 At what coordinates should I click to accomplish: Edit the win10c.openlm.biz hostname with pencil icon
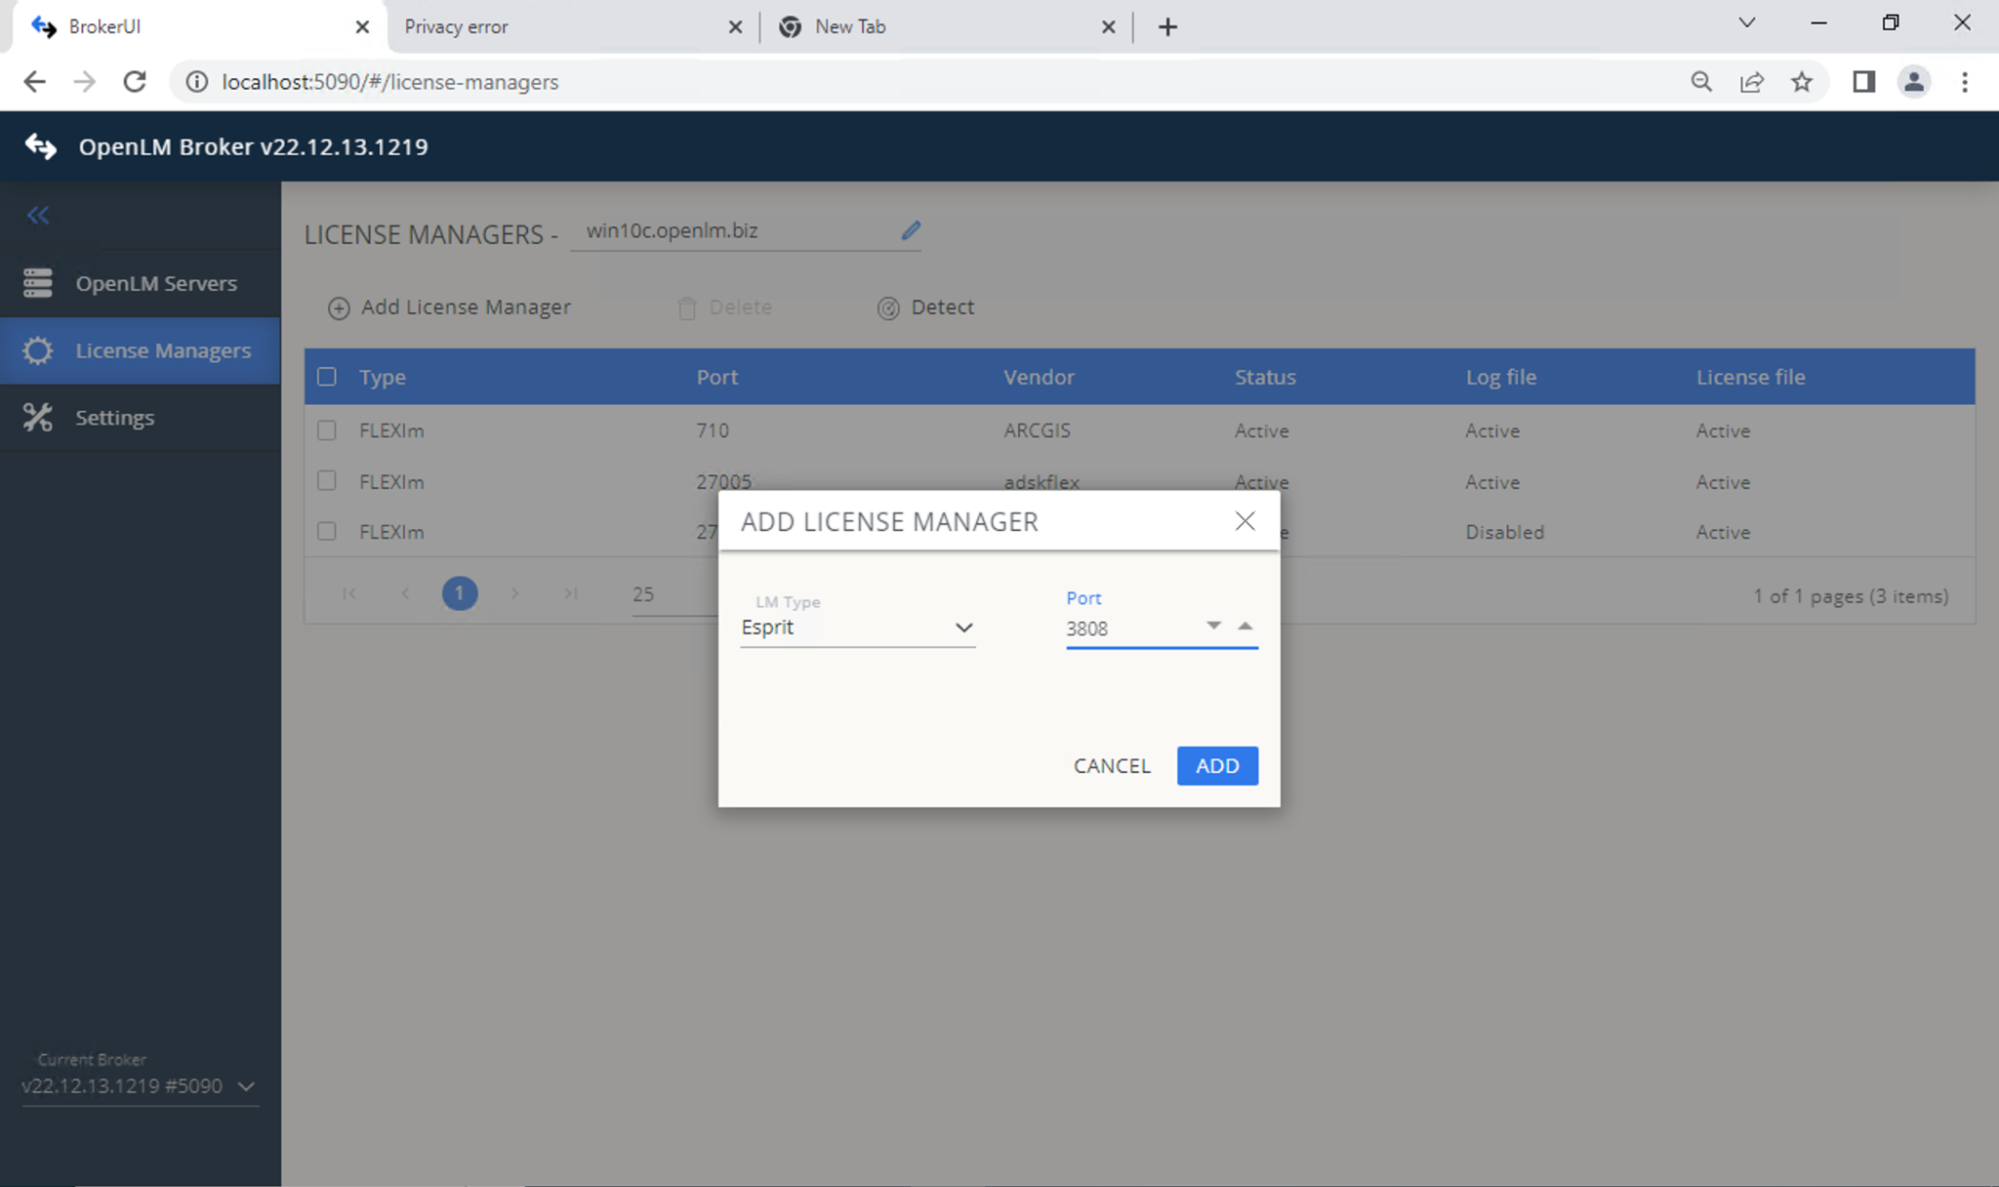(x=910, y=230)
